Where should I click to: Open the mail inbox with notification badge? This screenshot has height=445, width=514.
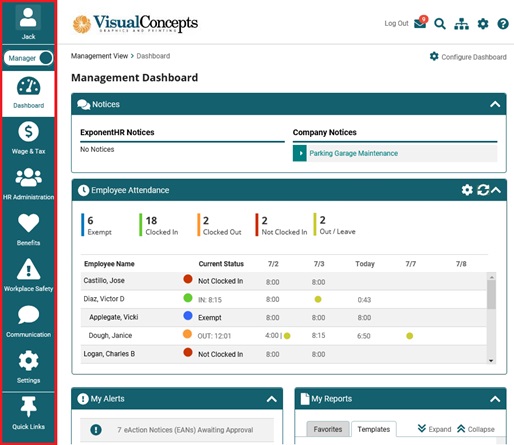click(x=420, y=23)
